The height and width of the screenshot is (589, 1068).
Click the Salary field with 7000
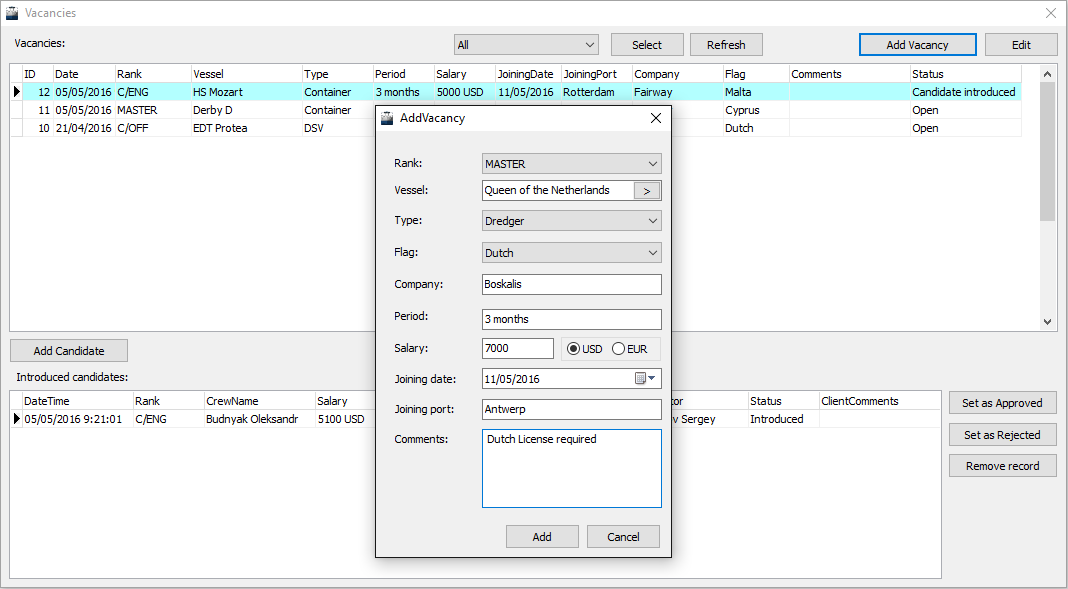click(518, 349)
